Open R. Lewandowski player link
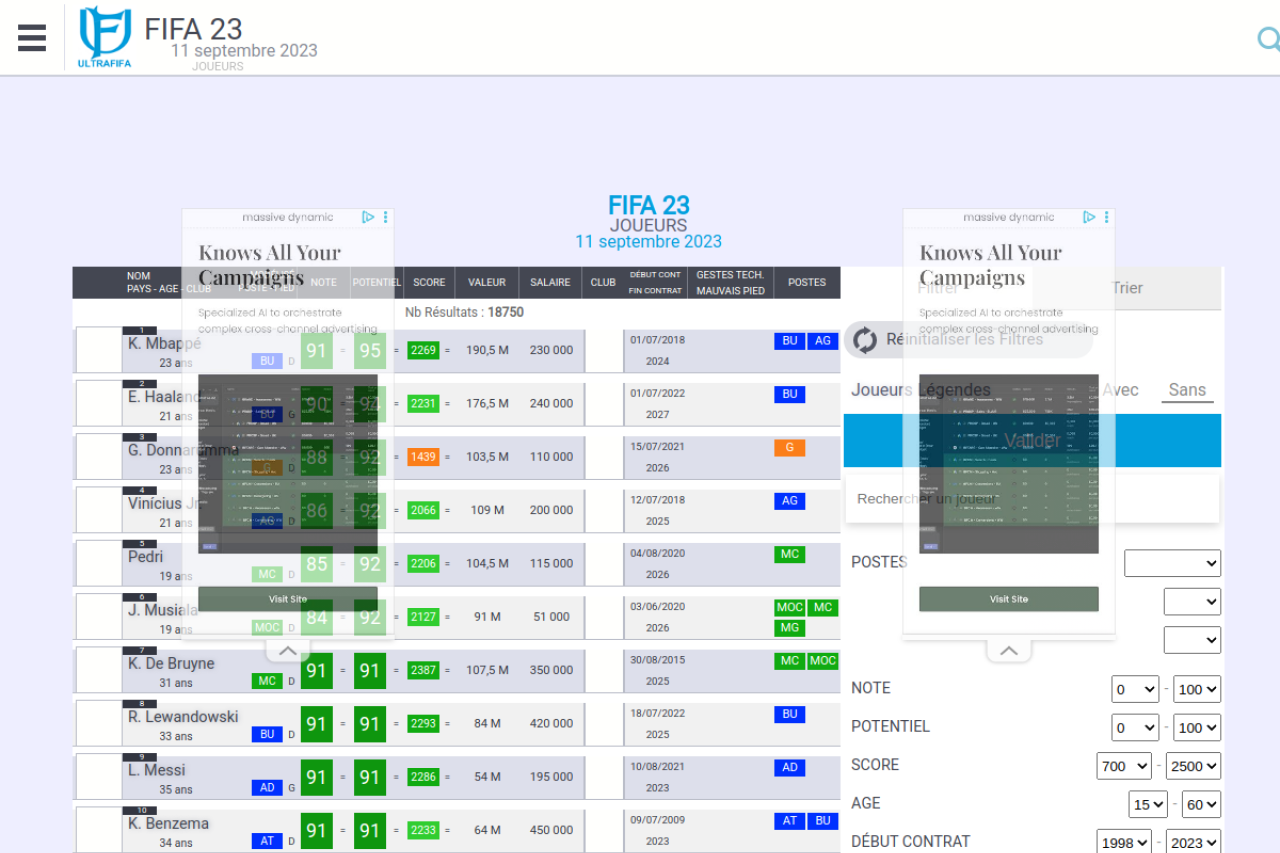This screenshot has height=853, width=1280. coord(183,717)
